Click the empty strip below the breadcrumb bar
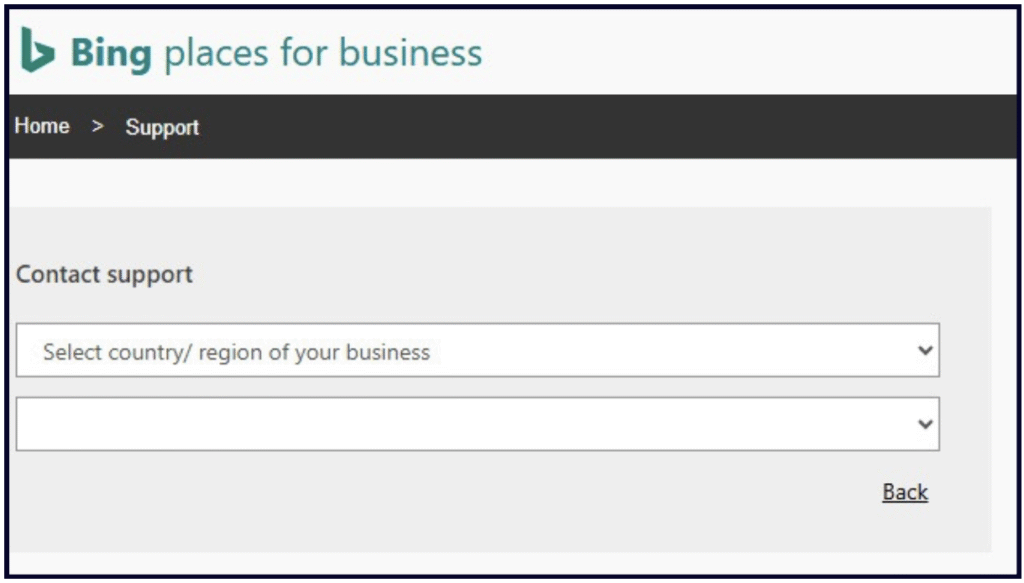This screenshot has height=583, width=1024. coord(500,182)
